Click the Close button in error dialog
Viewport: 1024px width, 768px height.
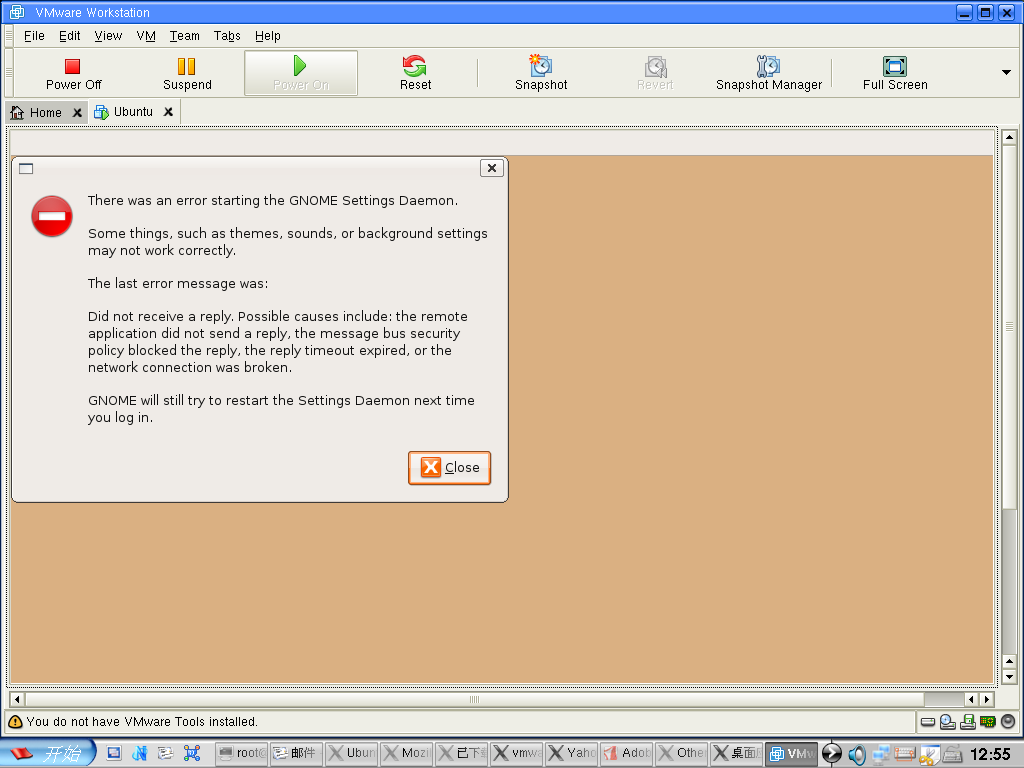pyautogui.click(x=449, y=468)
